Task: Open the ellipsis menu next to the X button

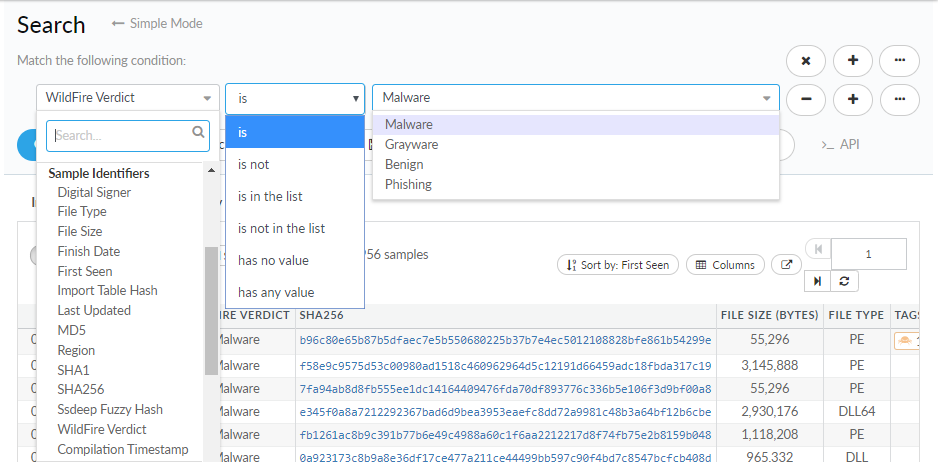Action: click(x=899, y=61)
